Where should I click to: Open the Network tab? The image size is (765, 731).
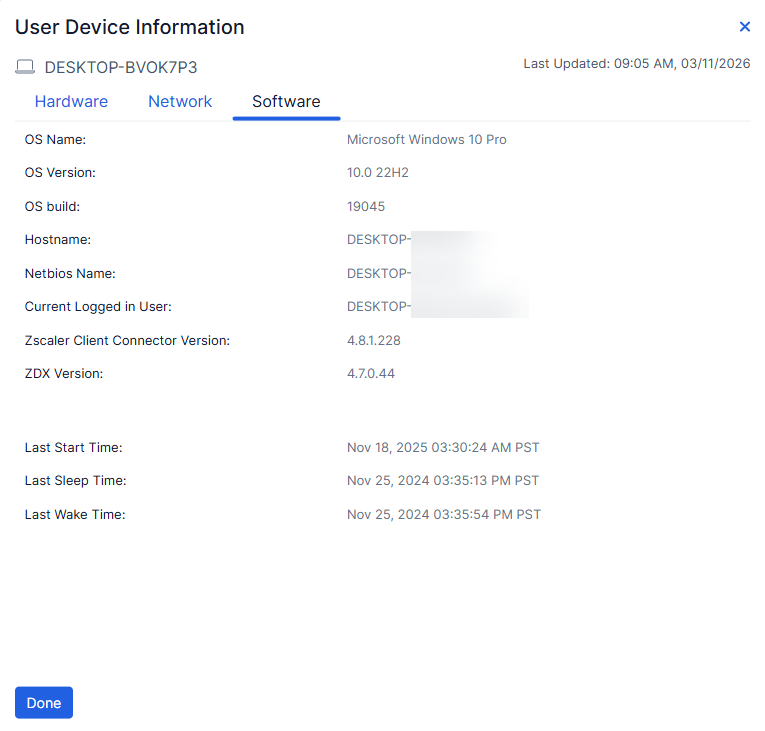[x=180, y=102]
